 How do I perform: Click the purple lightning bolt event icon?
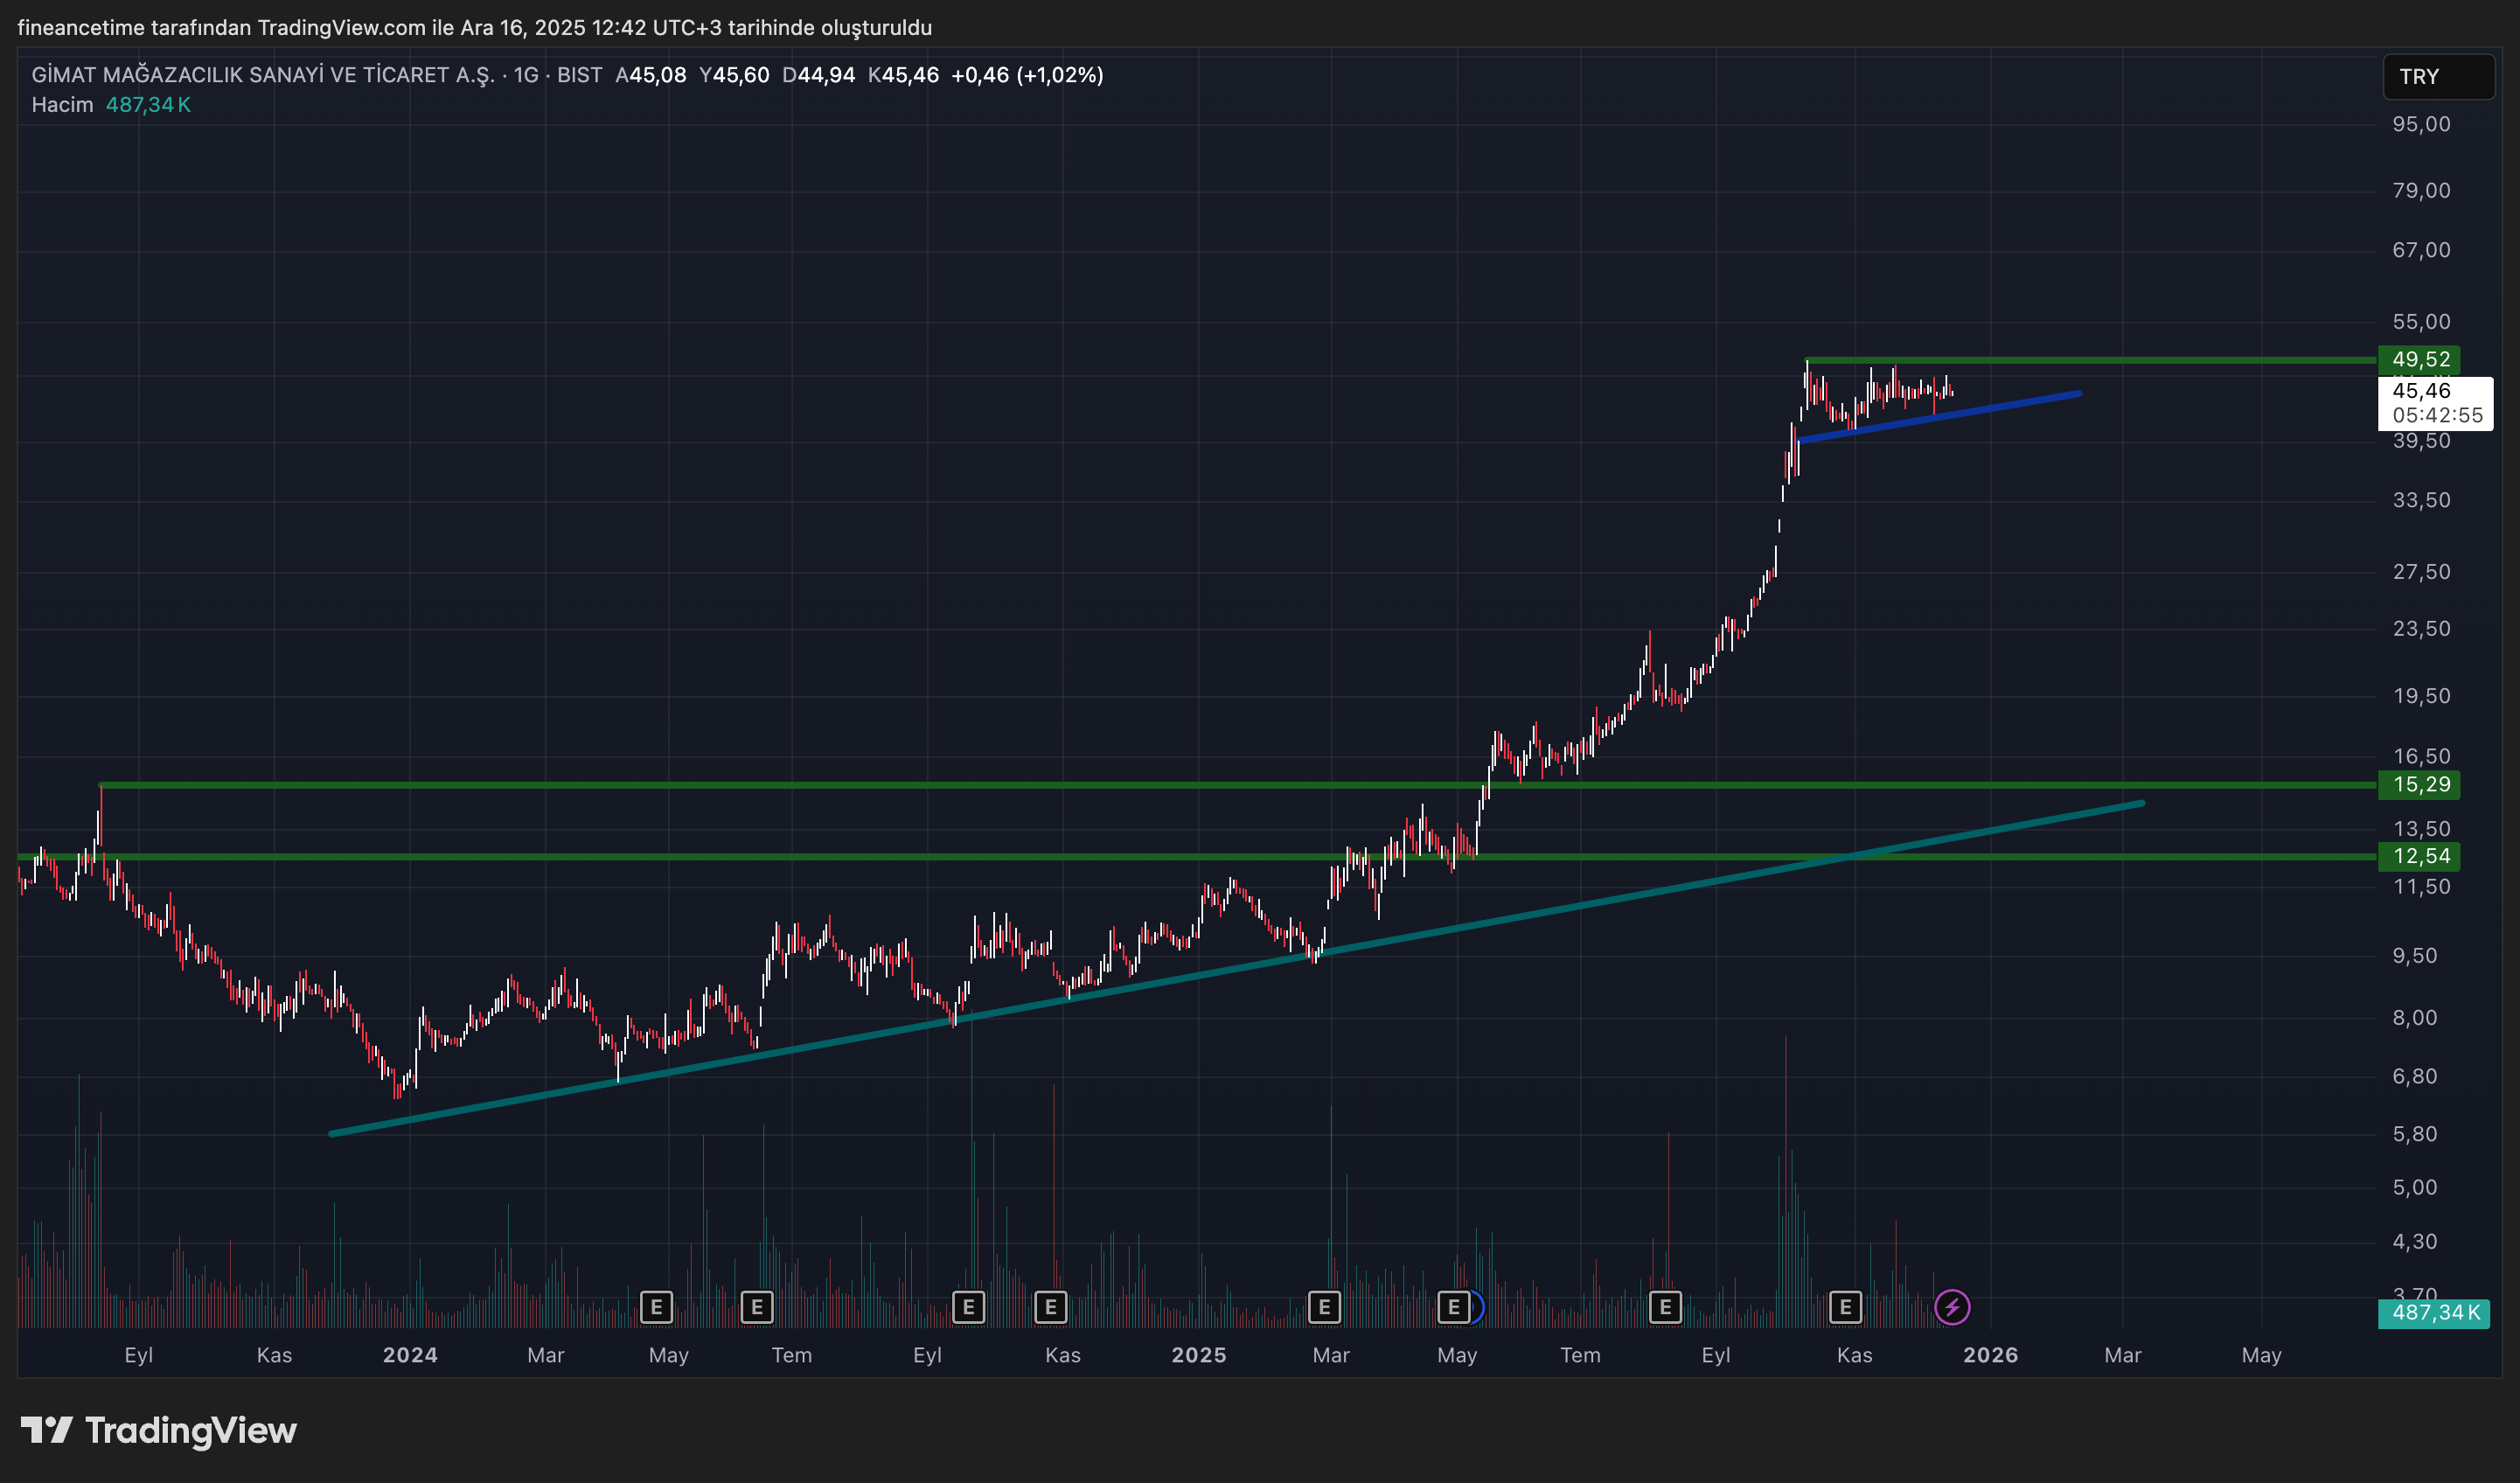(1952, 1306)
